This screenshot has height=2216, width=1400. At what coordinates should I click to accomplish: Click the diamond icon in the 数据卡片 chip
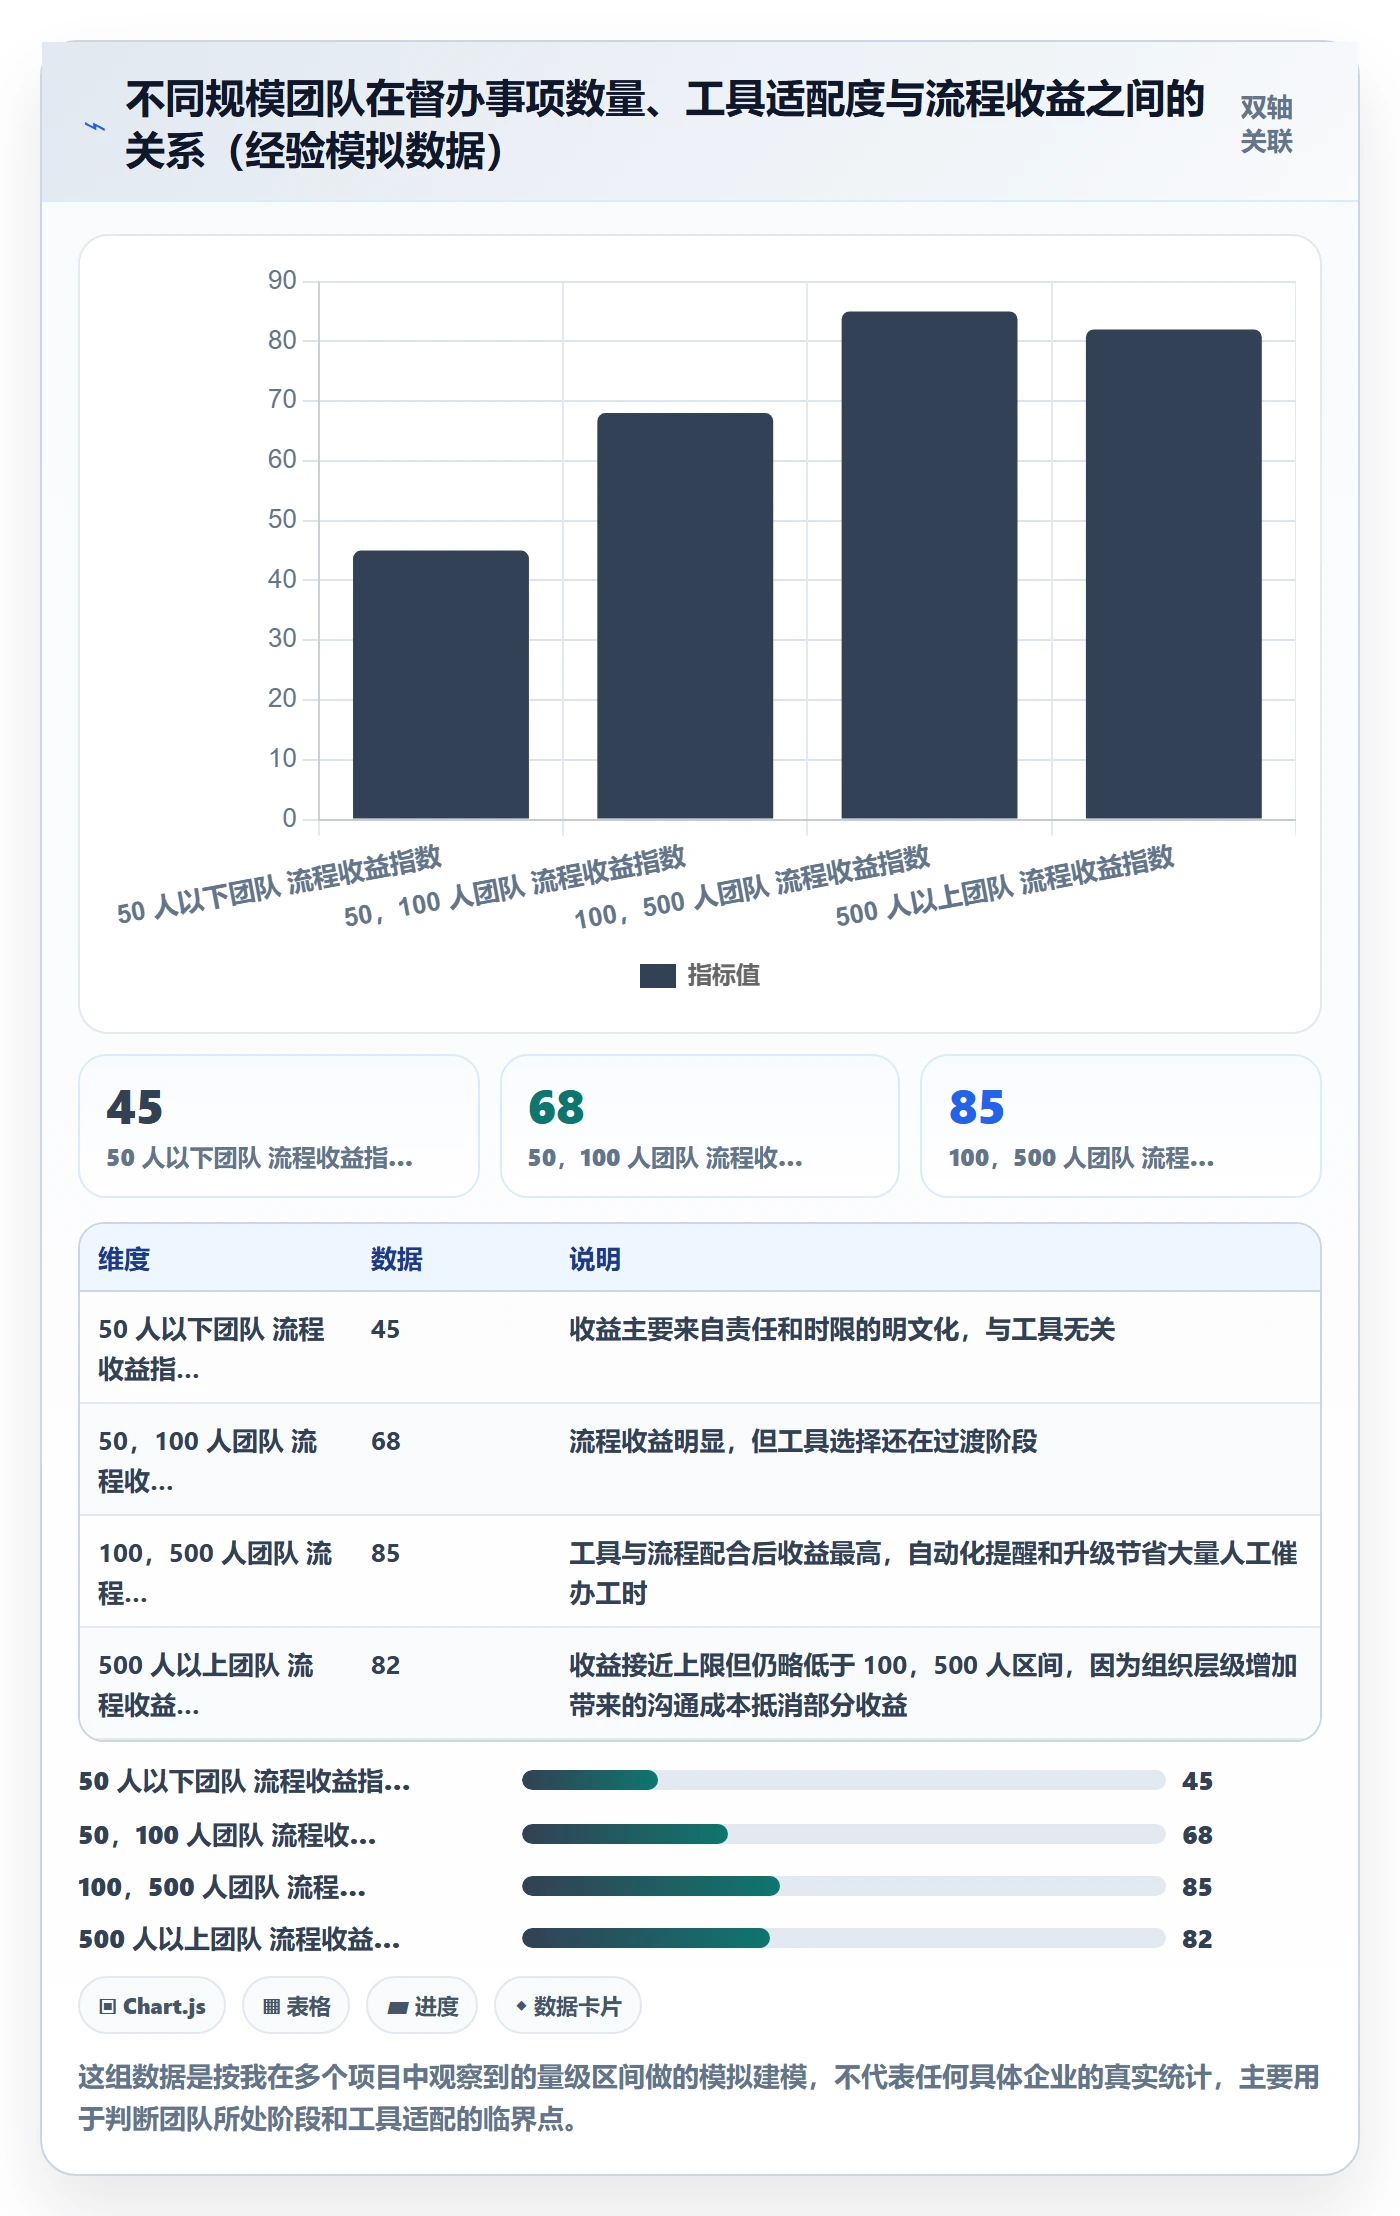(x=521, y=2006)
